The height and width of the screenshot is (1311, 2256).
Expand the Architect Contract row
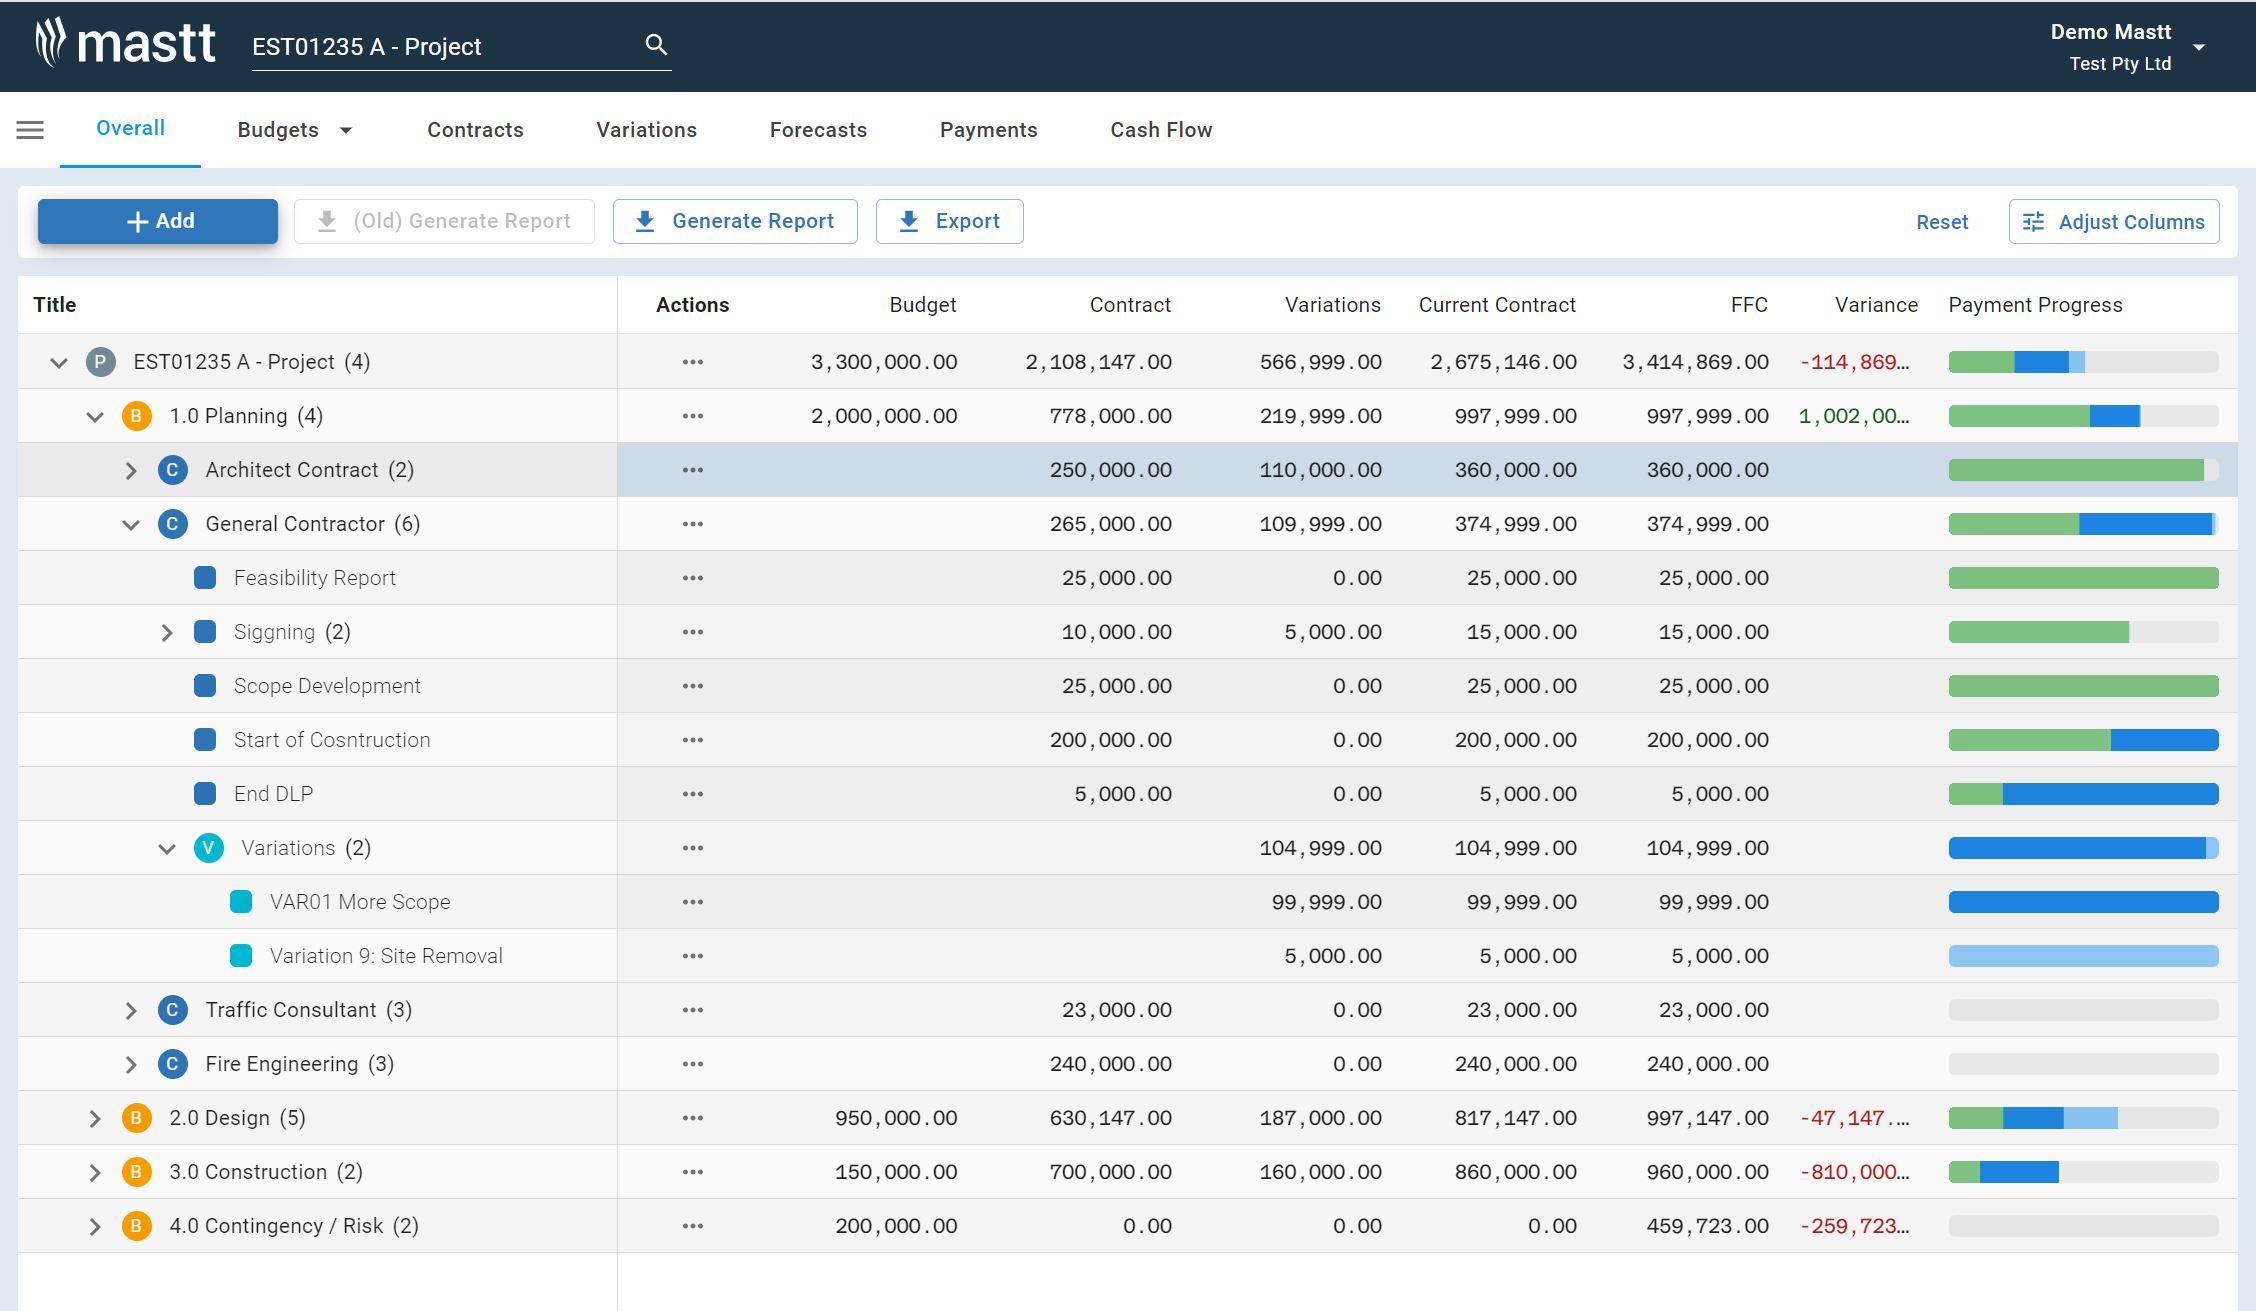click(131, 470)
